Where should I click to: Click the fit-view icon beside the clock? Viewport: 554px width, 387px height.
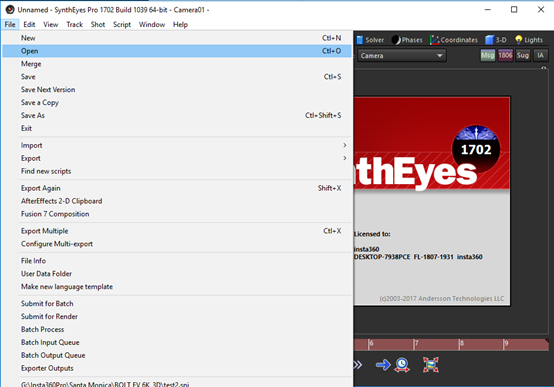tap(431, 365)
